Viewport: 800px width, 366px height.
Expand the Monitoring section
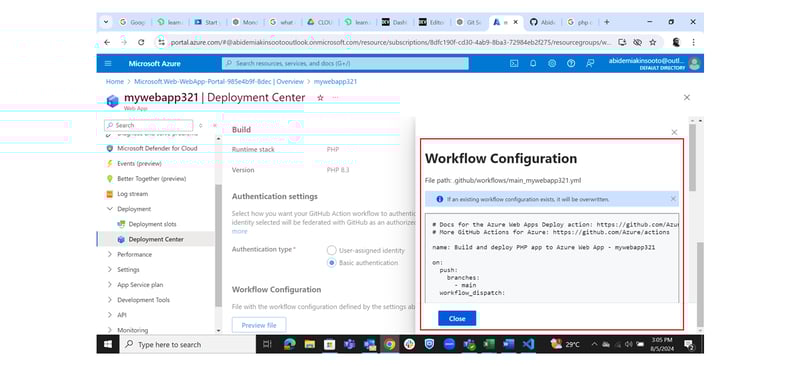click(x=110, y=330)
